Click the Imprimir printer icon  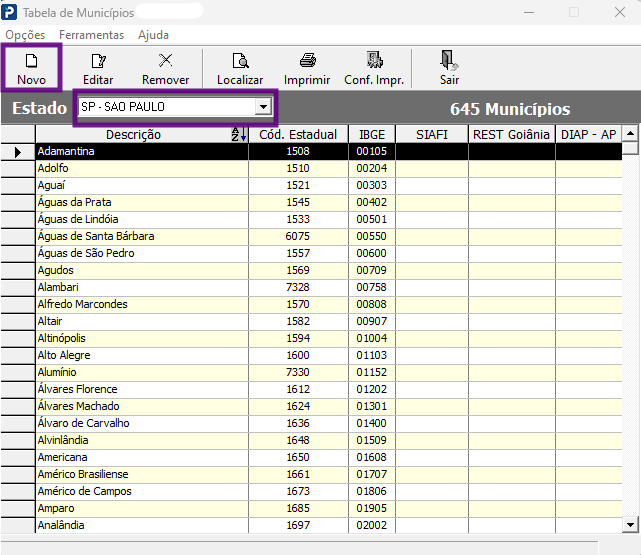click(307, 60)
